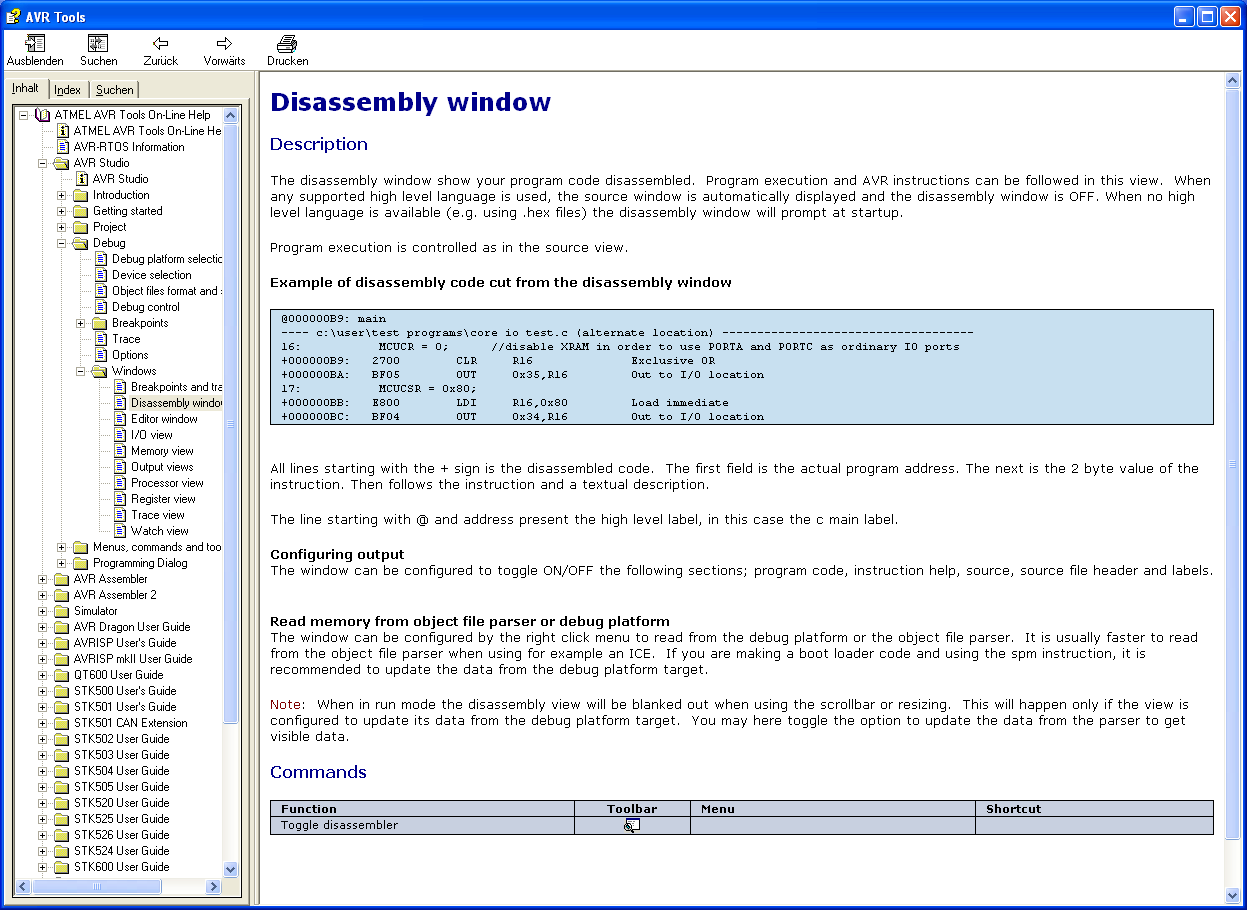This screenshot has height=910, width=1247.
Task: Click the Commands heading
Action: coord(318,772)
